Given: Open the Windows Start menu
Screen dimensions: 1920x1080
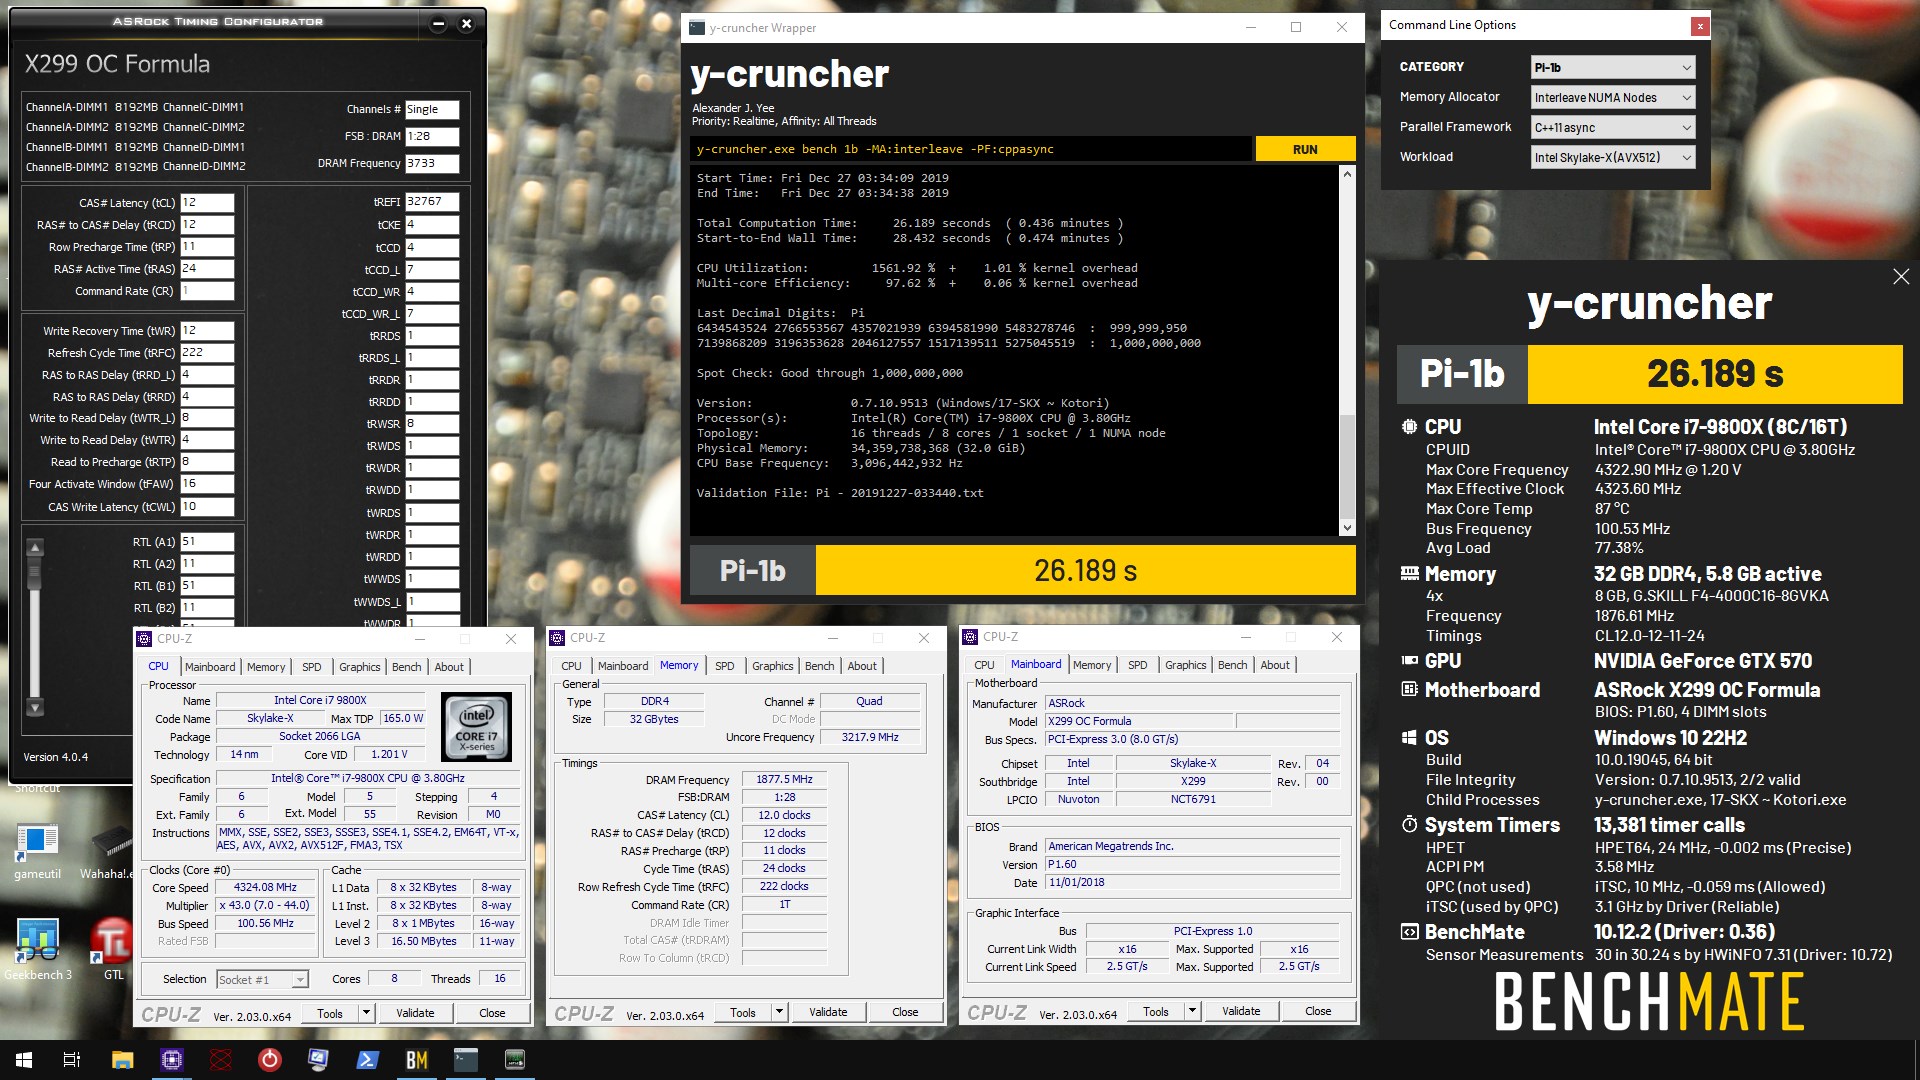Looking at the screenshot, I should pyautogui.click(x=24, y=1060).
